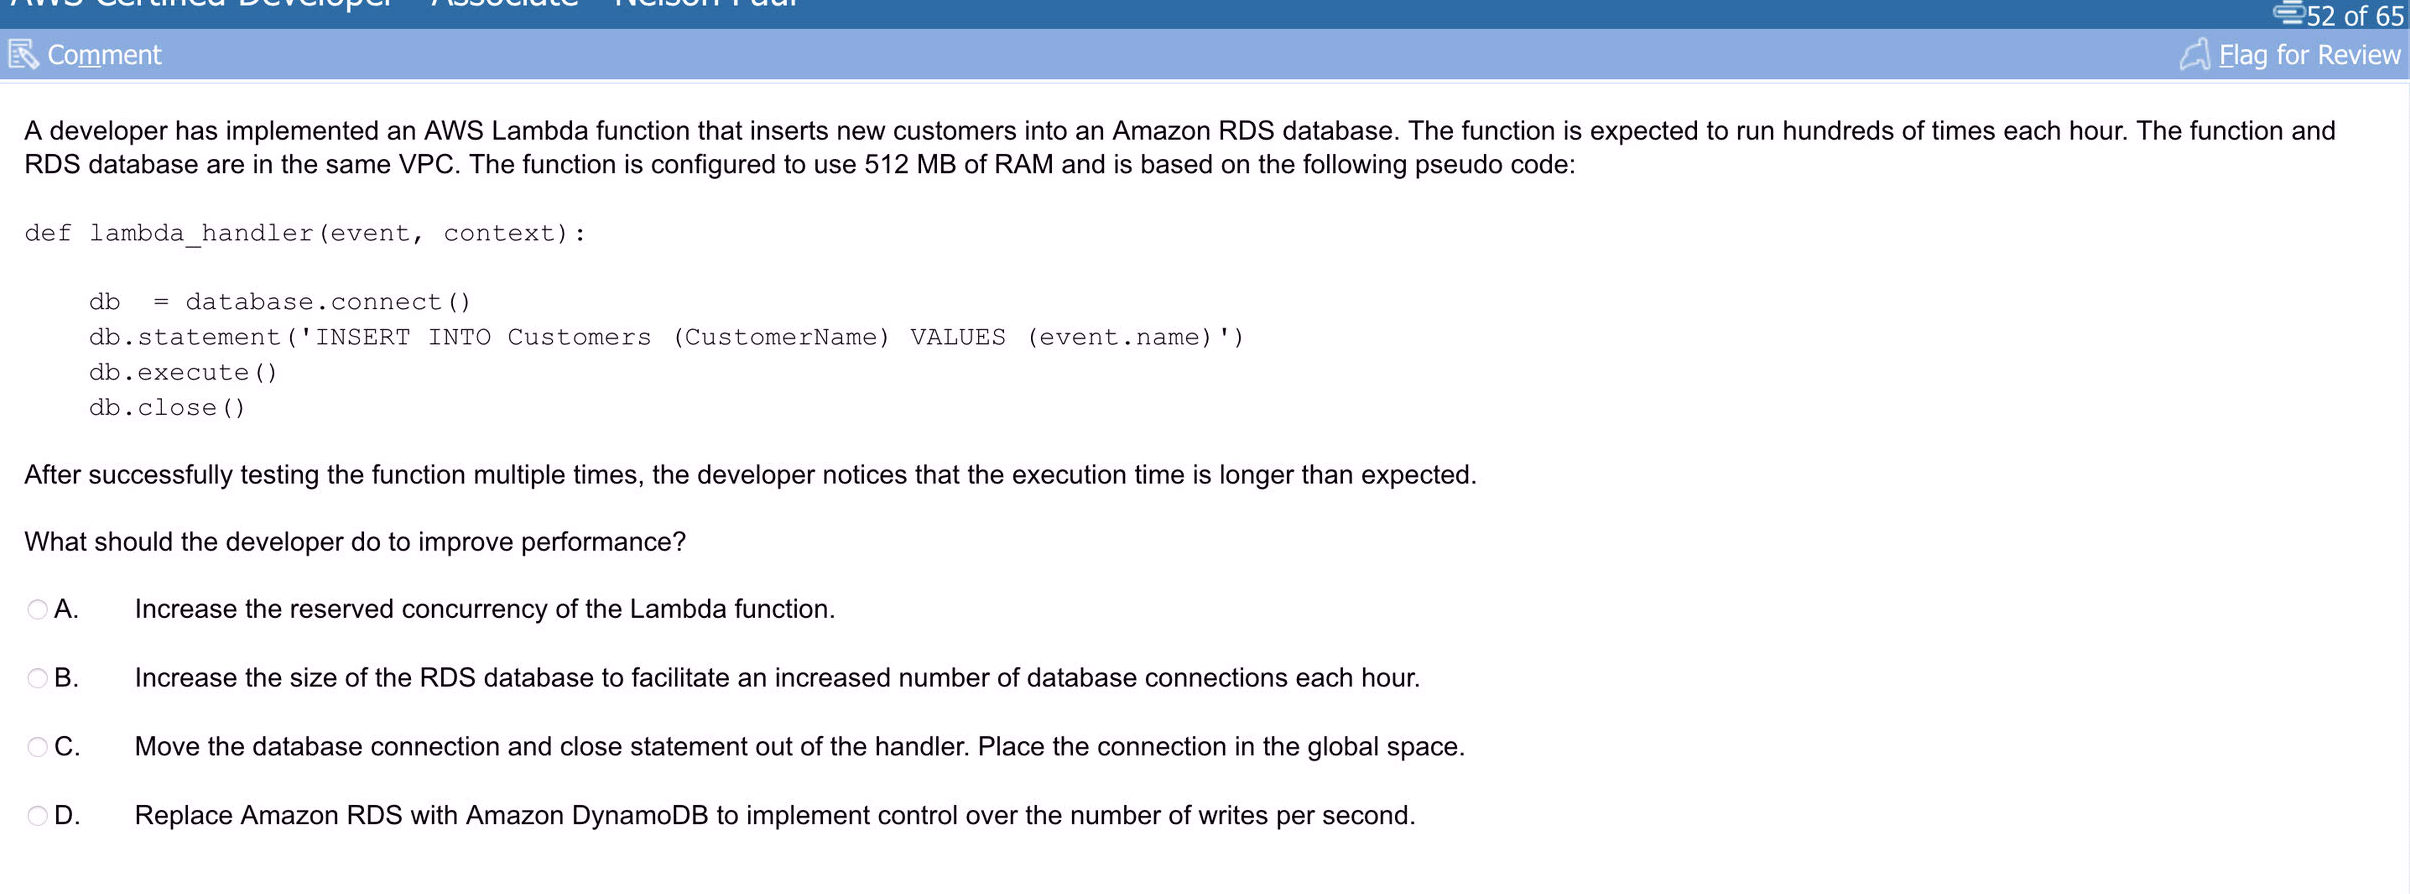
Task: Choose radio button for answer C
Action: pyautogui.click(x=37, y=747)
